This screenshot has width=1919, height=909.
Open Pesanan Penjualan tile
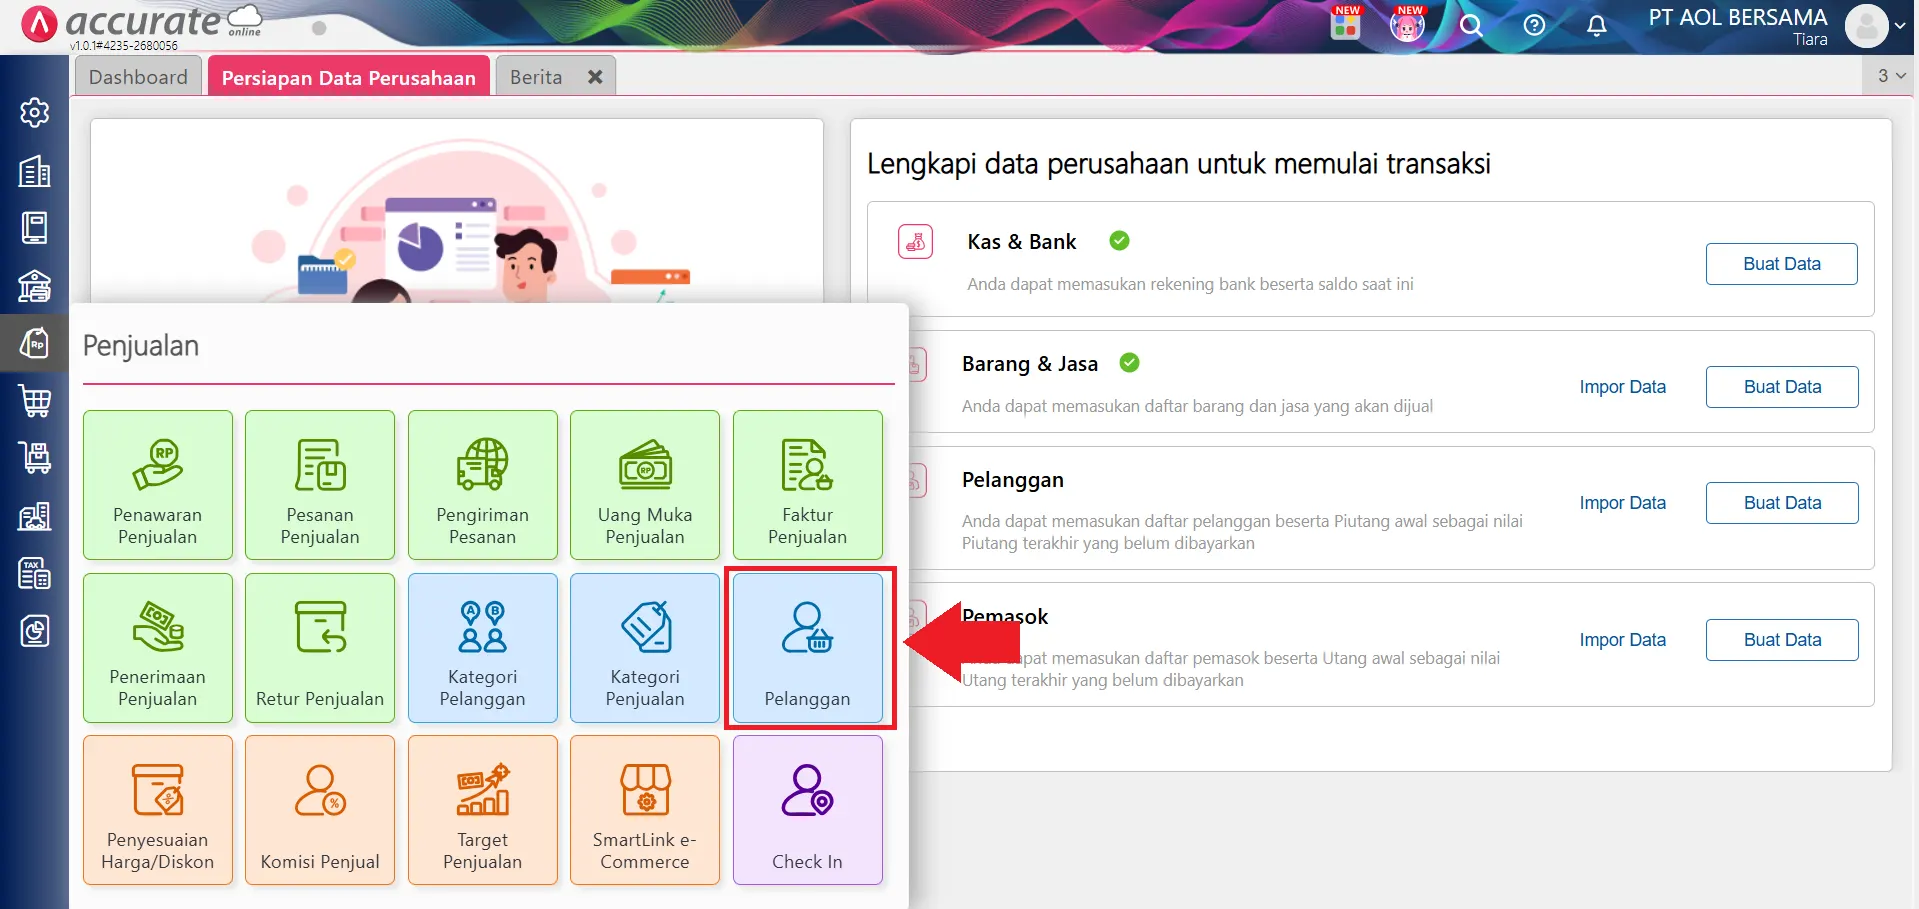[320, 485]
